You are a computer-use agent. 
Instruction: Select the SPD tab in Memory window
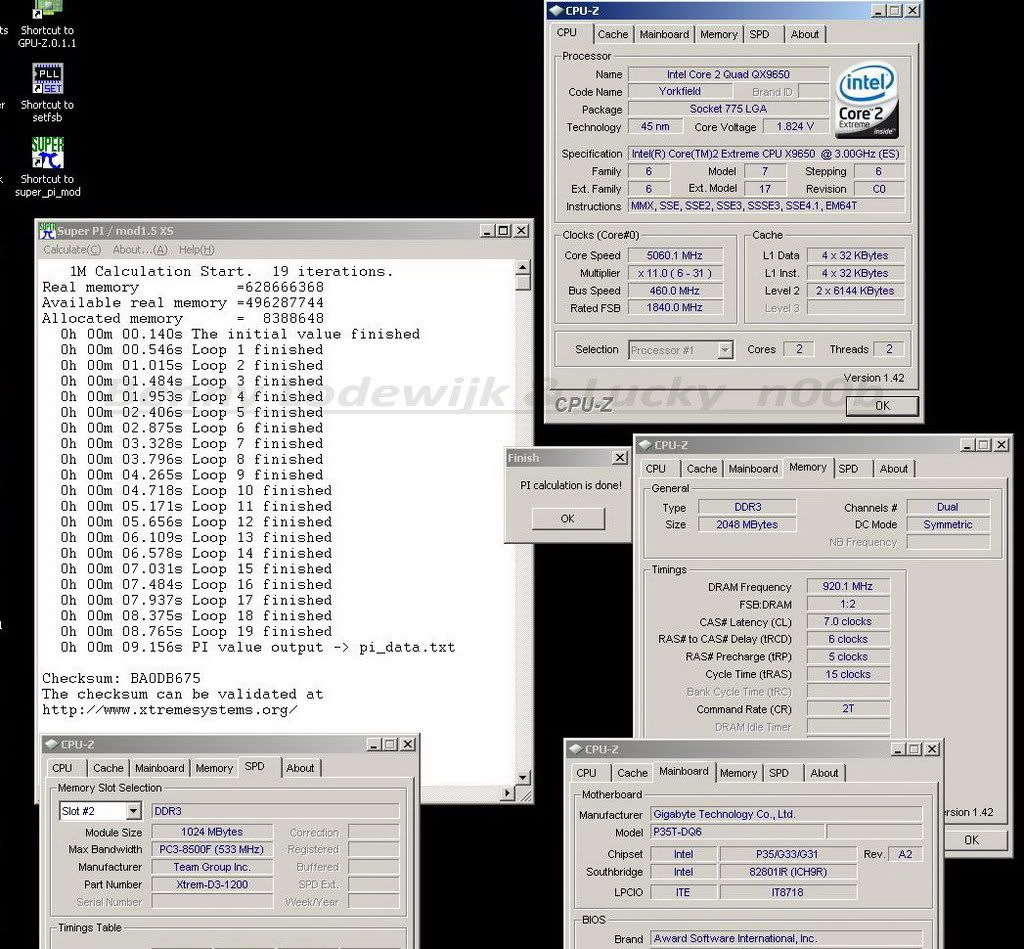click(x=848, y=468)
